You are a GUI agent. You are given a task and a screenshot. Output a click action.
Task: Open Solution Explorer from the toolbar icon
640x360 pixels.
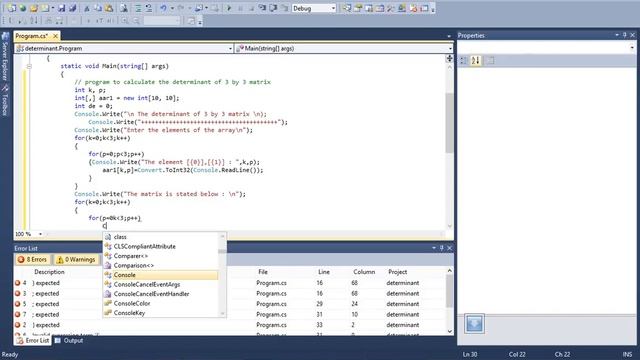click(x=347, y=8)
